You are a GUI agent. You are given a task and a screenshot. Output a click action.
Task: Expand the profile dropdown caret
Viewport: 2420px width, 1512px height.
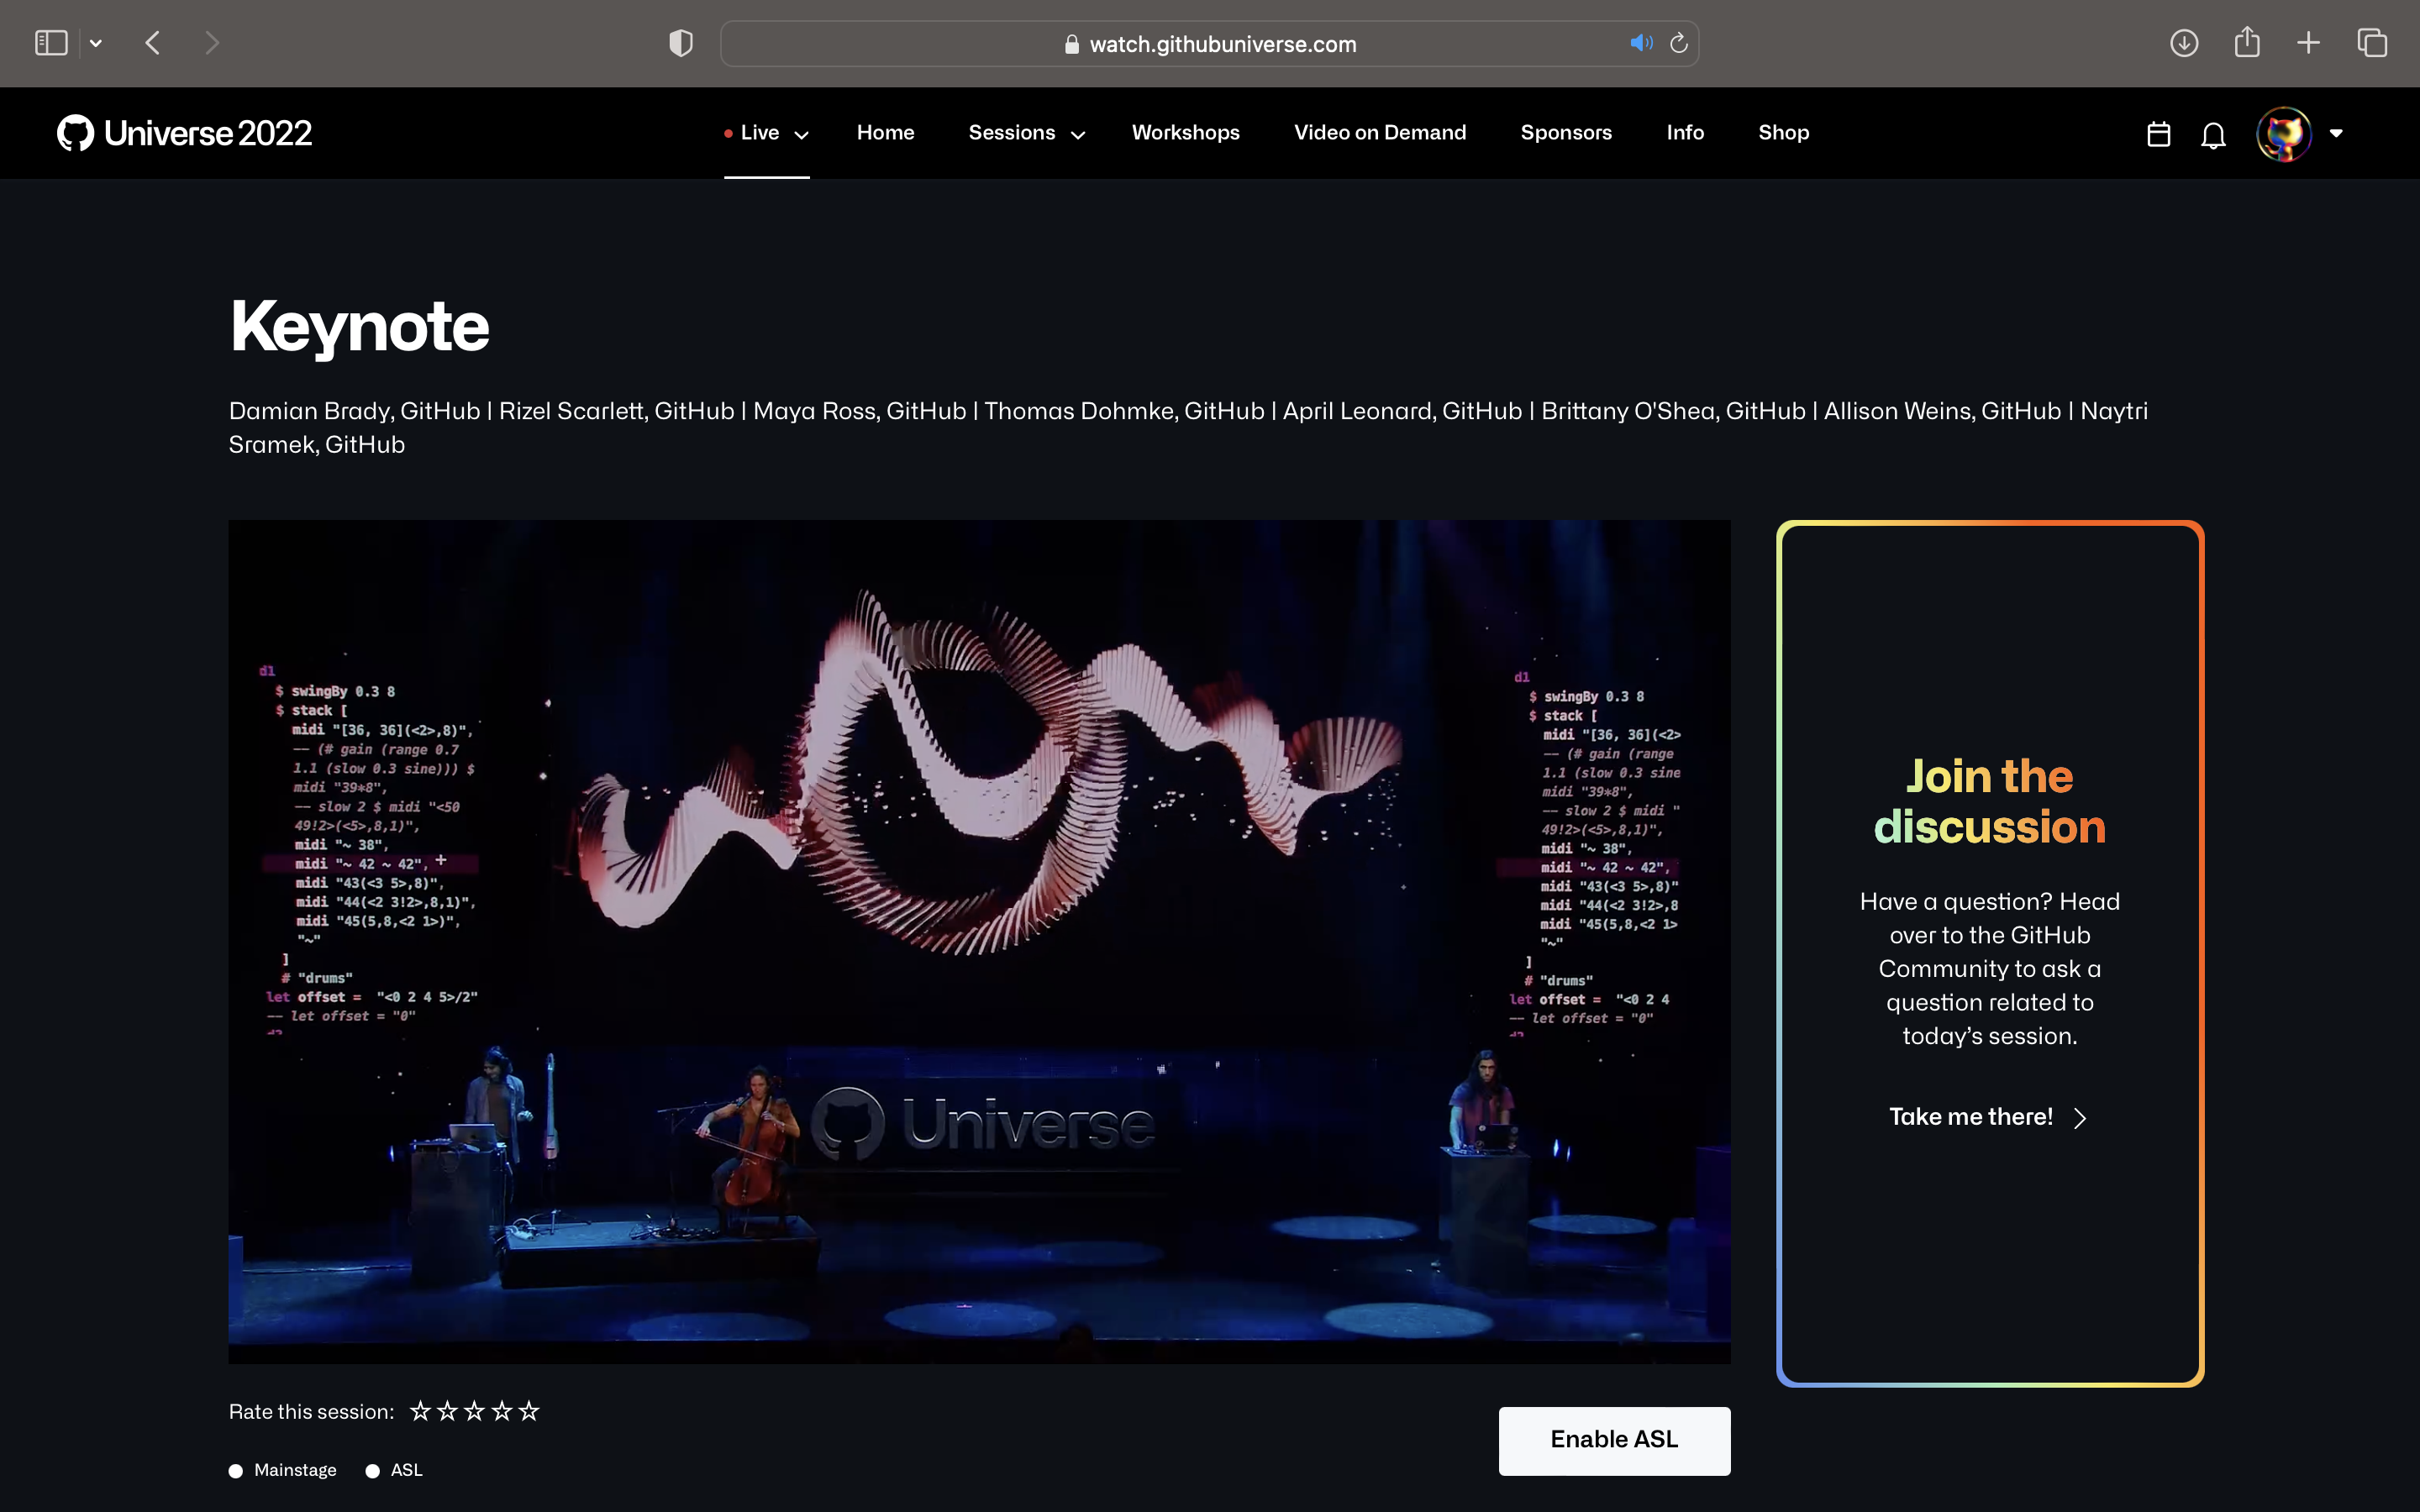[2336, 133]
